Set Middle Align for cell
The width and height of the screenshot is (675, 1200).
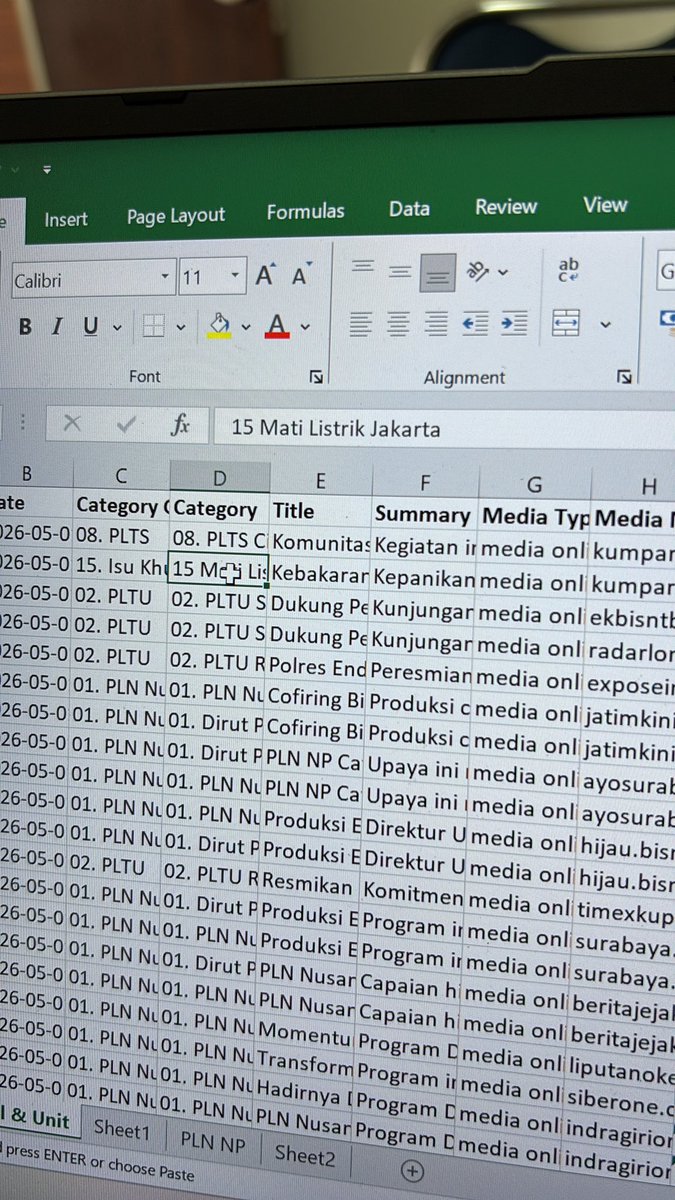(x=400, y=271)
